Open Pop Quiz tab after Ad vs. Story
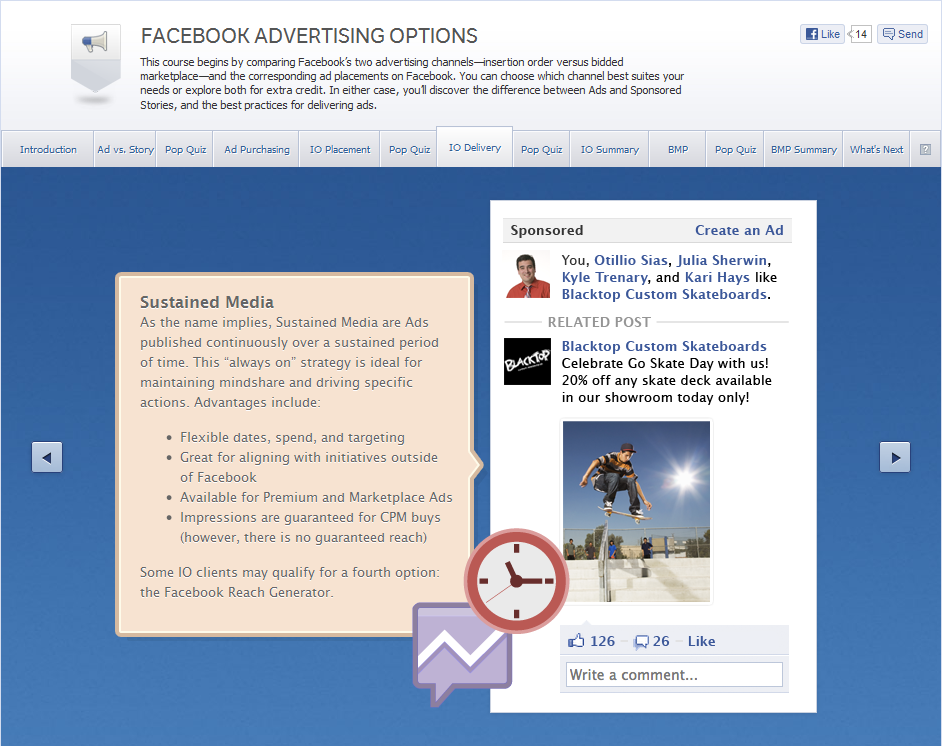This screenshot has height=746, width=942. point(185,150)
